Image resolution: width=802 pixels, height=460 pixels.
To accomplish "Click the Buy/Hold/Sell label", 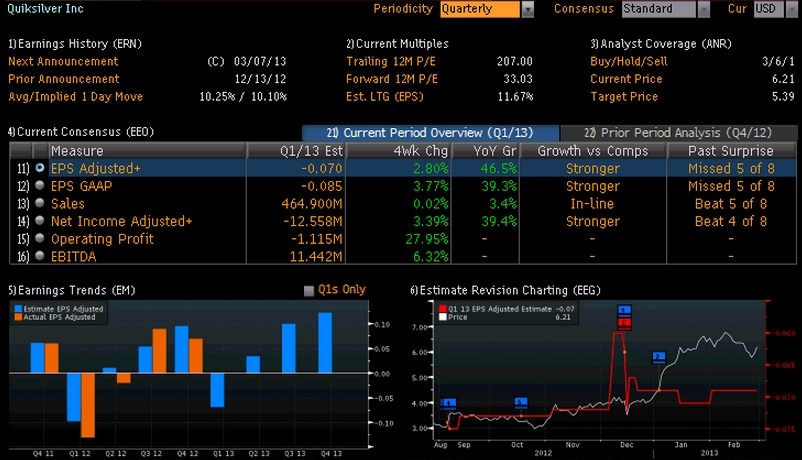I will (x=629, y=61).
